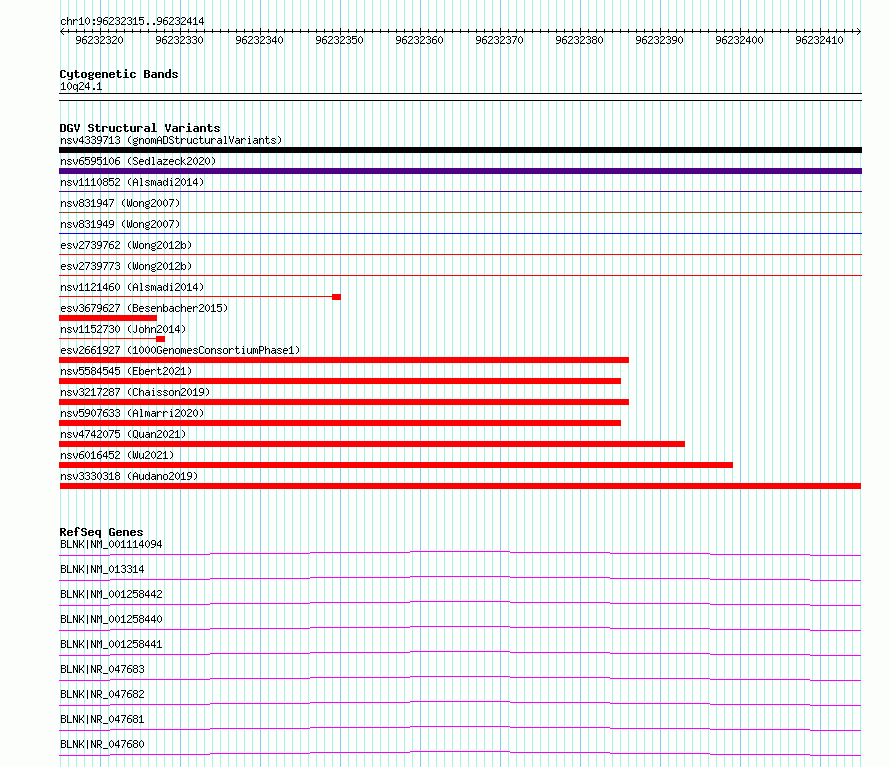Click the red bar under nsv5584545
This screenshot has width=890, height=767.
[340, 381]
